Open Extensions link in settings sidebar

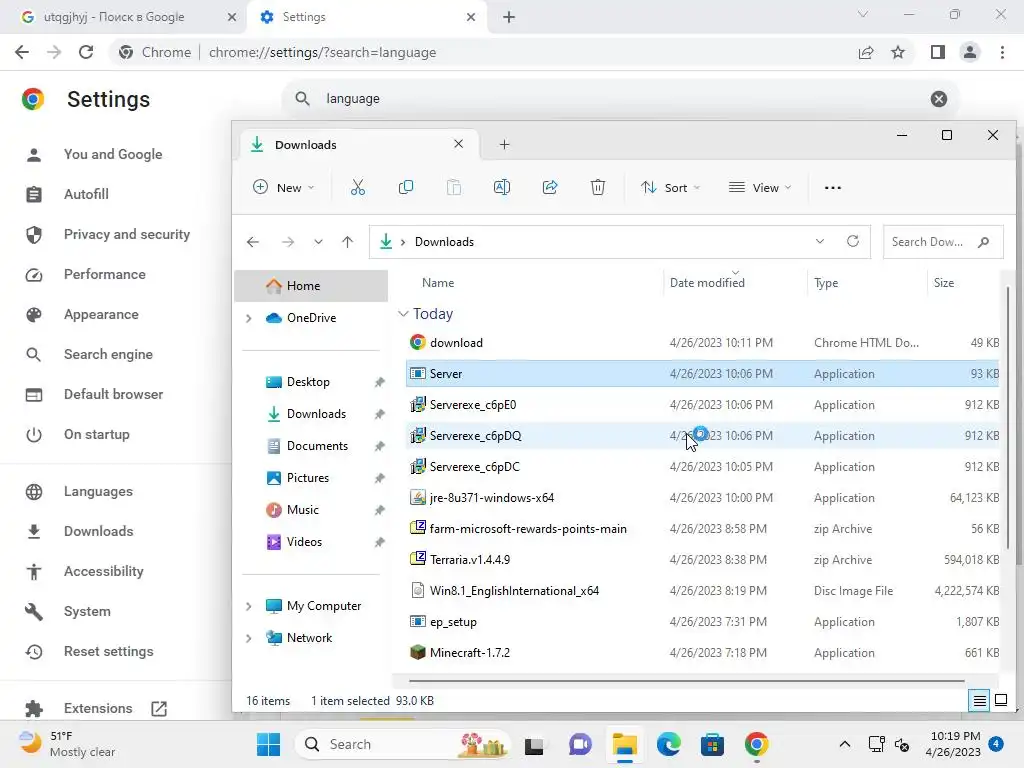coord(98,709)
